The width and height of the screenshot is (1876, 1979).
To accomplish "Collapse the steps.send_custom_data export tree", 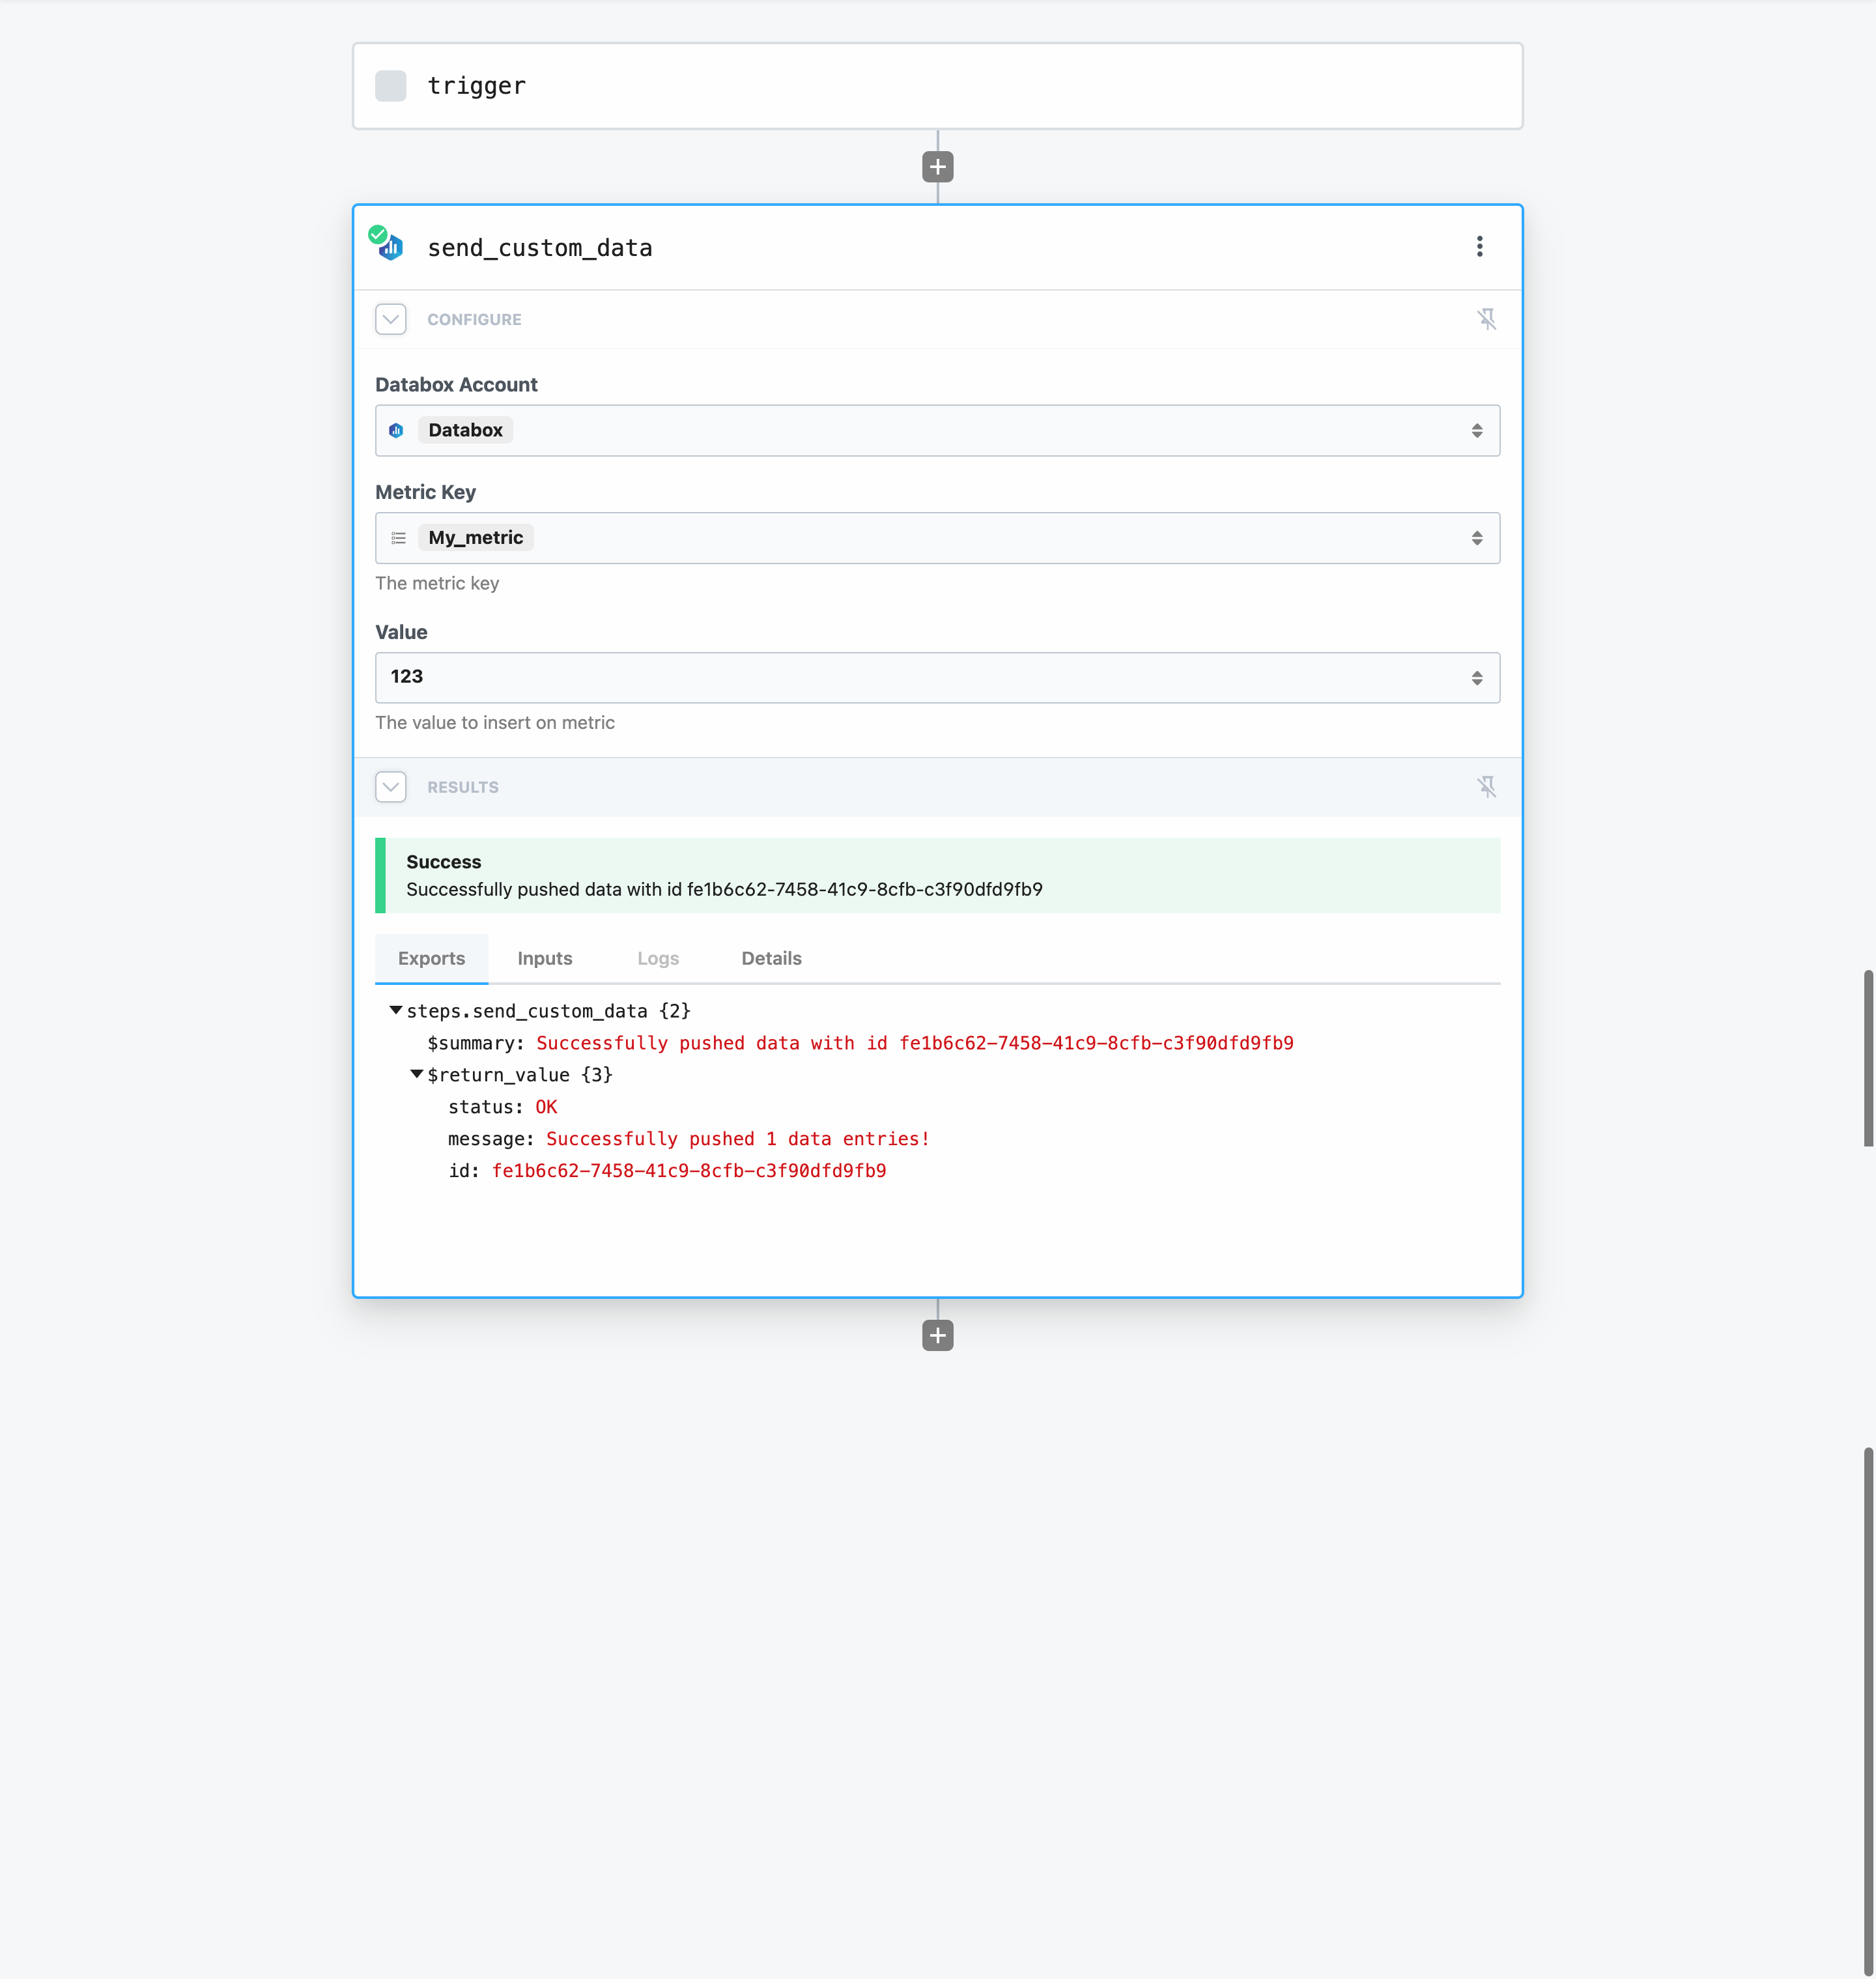I will (395, 1010).
